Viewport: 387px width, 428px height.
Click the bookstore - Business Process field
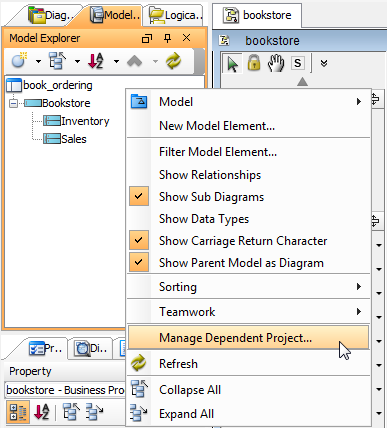[65, 390]
